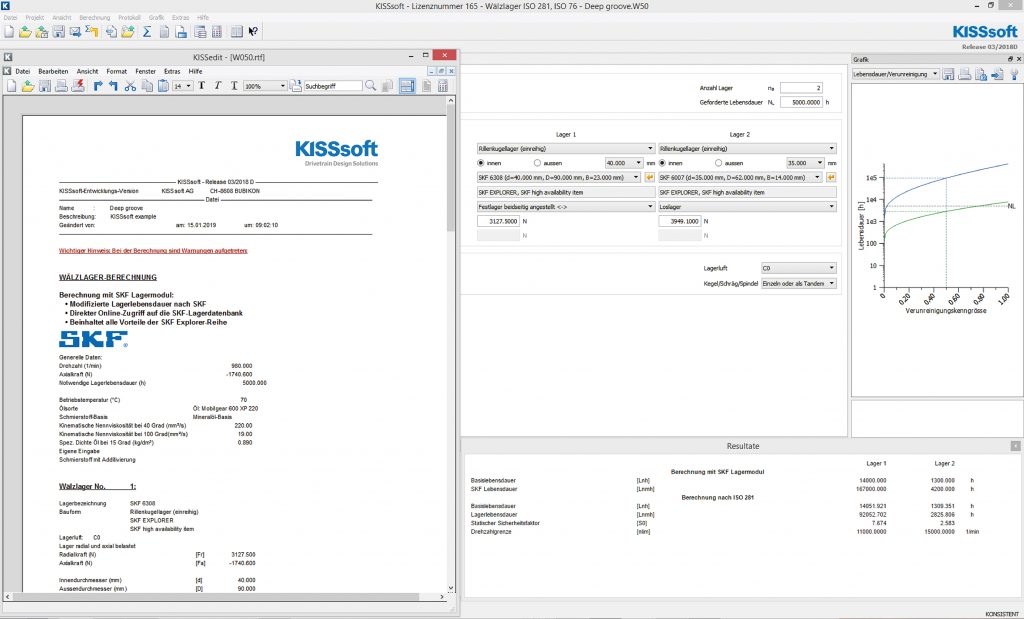Click the KISSedit document vertical scrollbar
This screenshot has width=1024, height=619.
click(451, 300)
